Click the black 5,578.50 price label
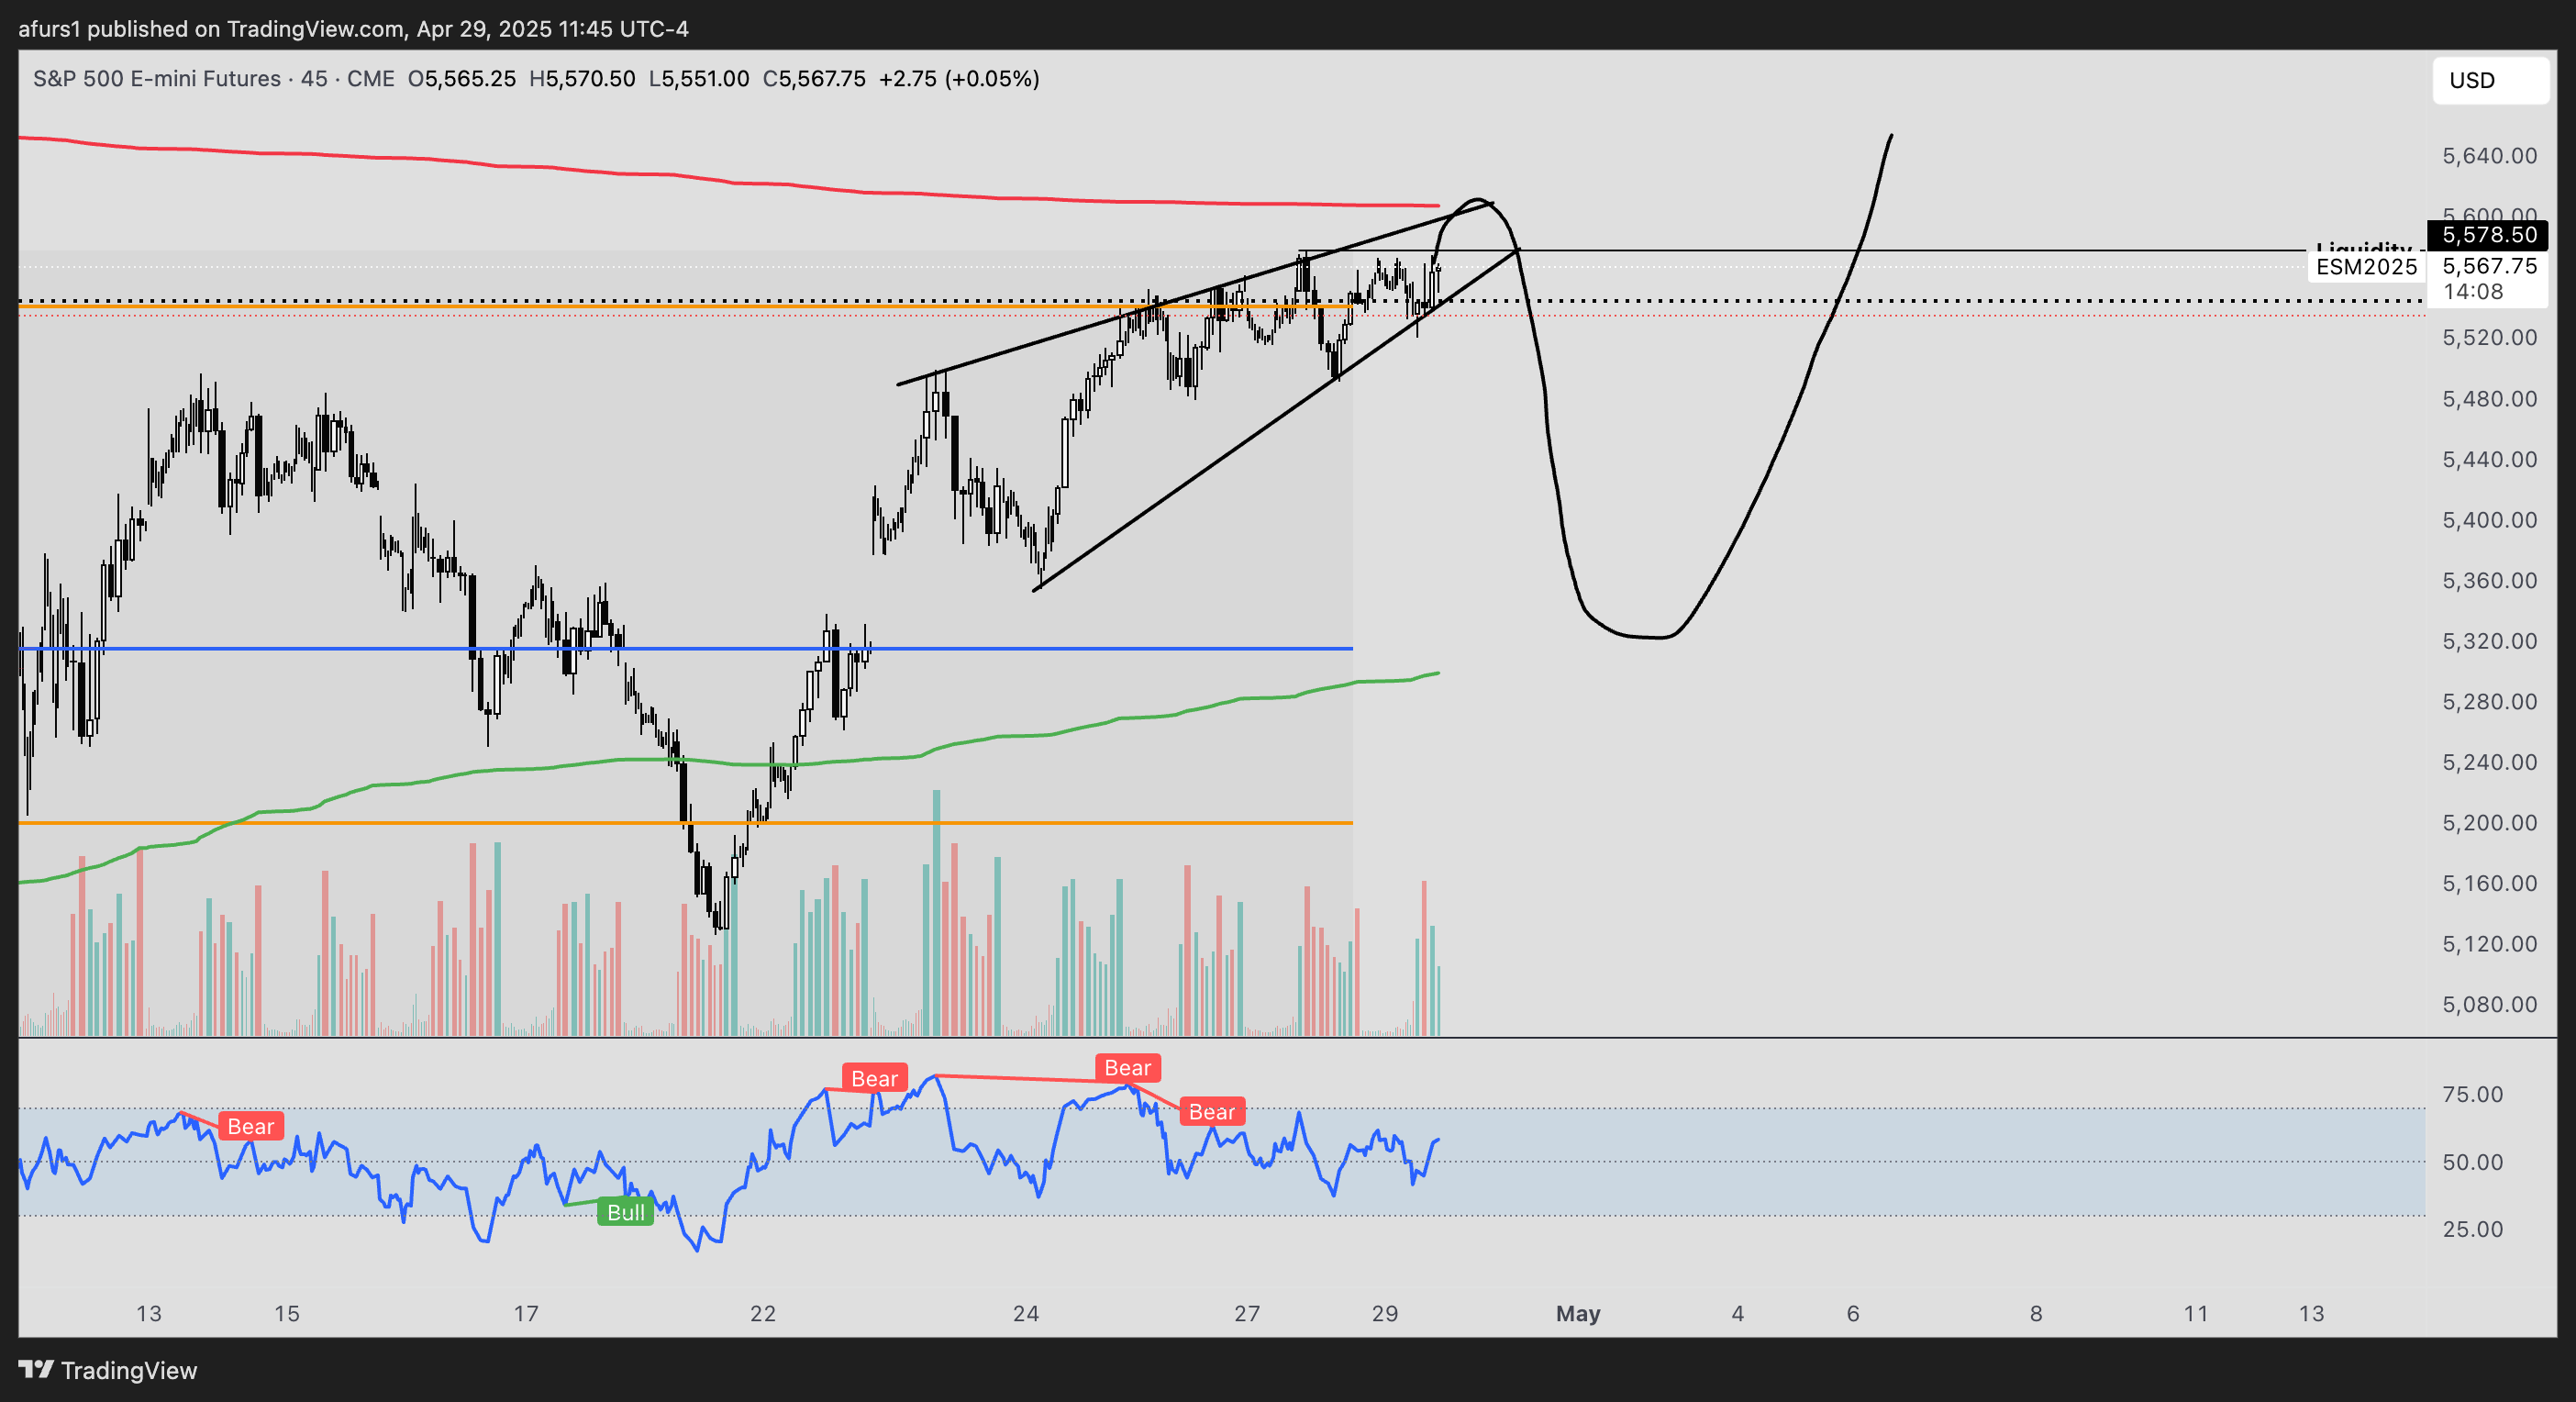 tap(2489, 235)
